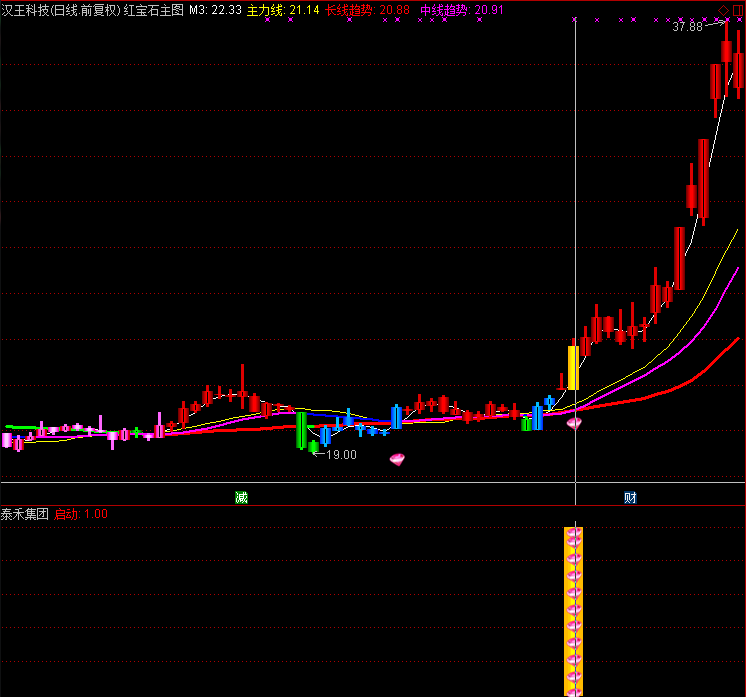Click the red diamond icon at top right

click(x=724, y=9)
